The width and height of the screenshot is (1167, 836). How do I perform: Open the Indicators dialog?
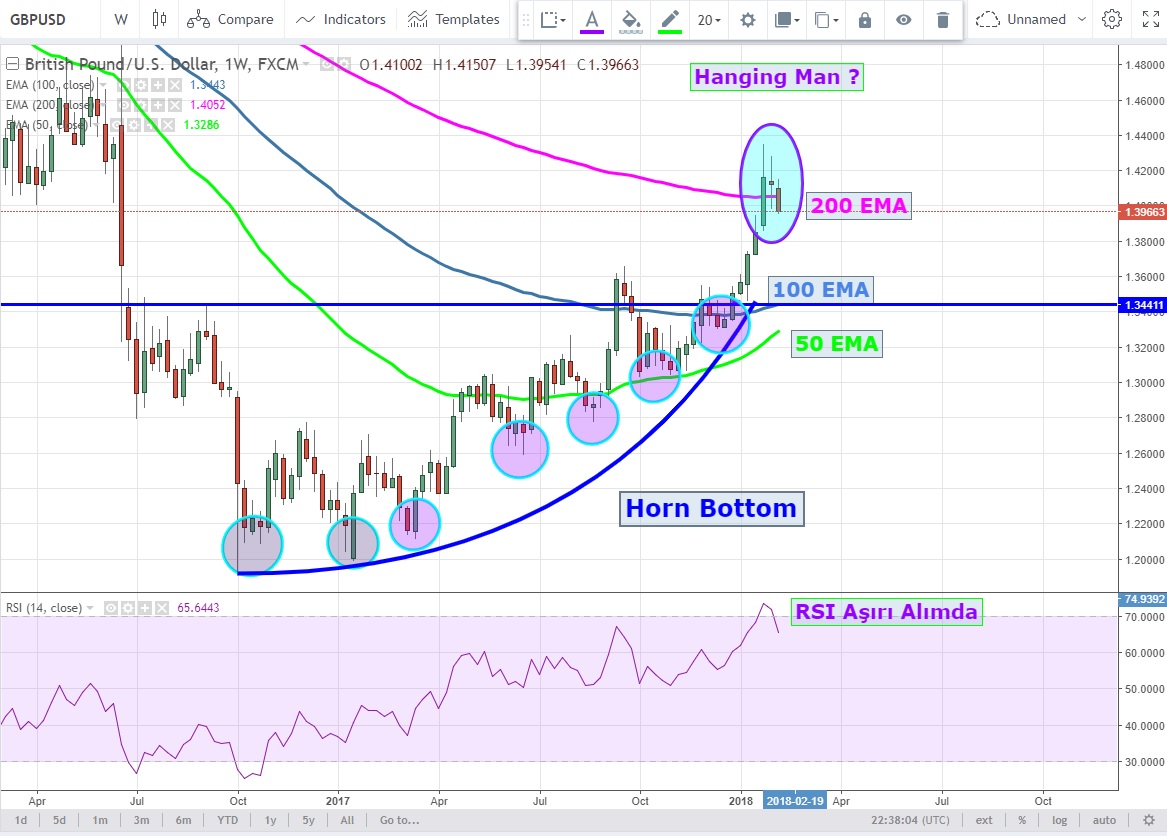pyautogui.click(x=342, y=19)
